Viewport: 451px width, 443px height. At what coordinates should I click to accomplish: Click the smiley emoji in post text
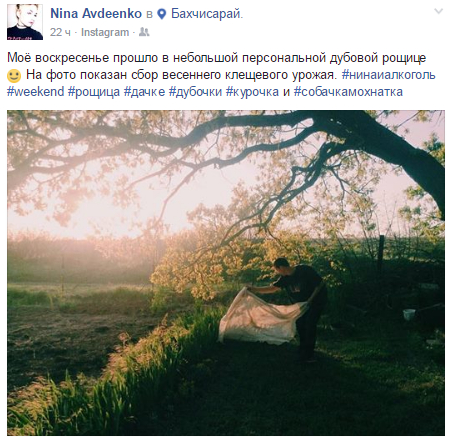click(14, 76)
